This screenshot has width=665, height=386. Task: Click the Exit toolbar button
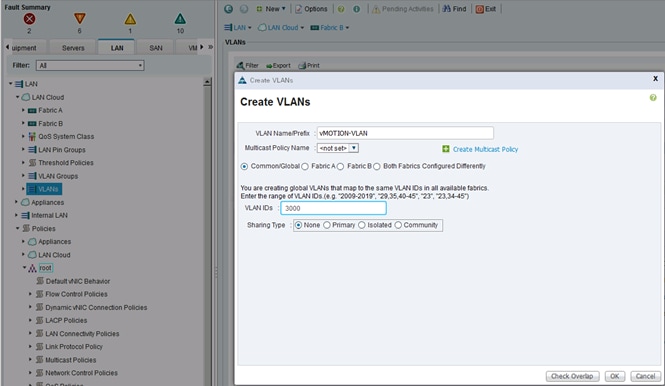pyautogui.click(x=486, y=9)
